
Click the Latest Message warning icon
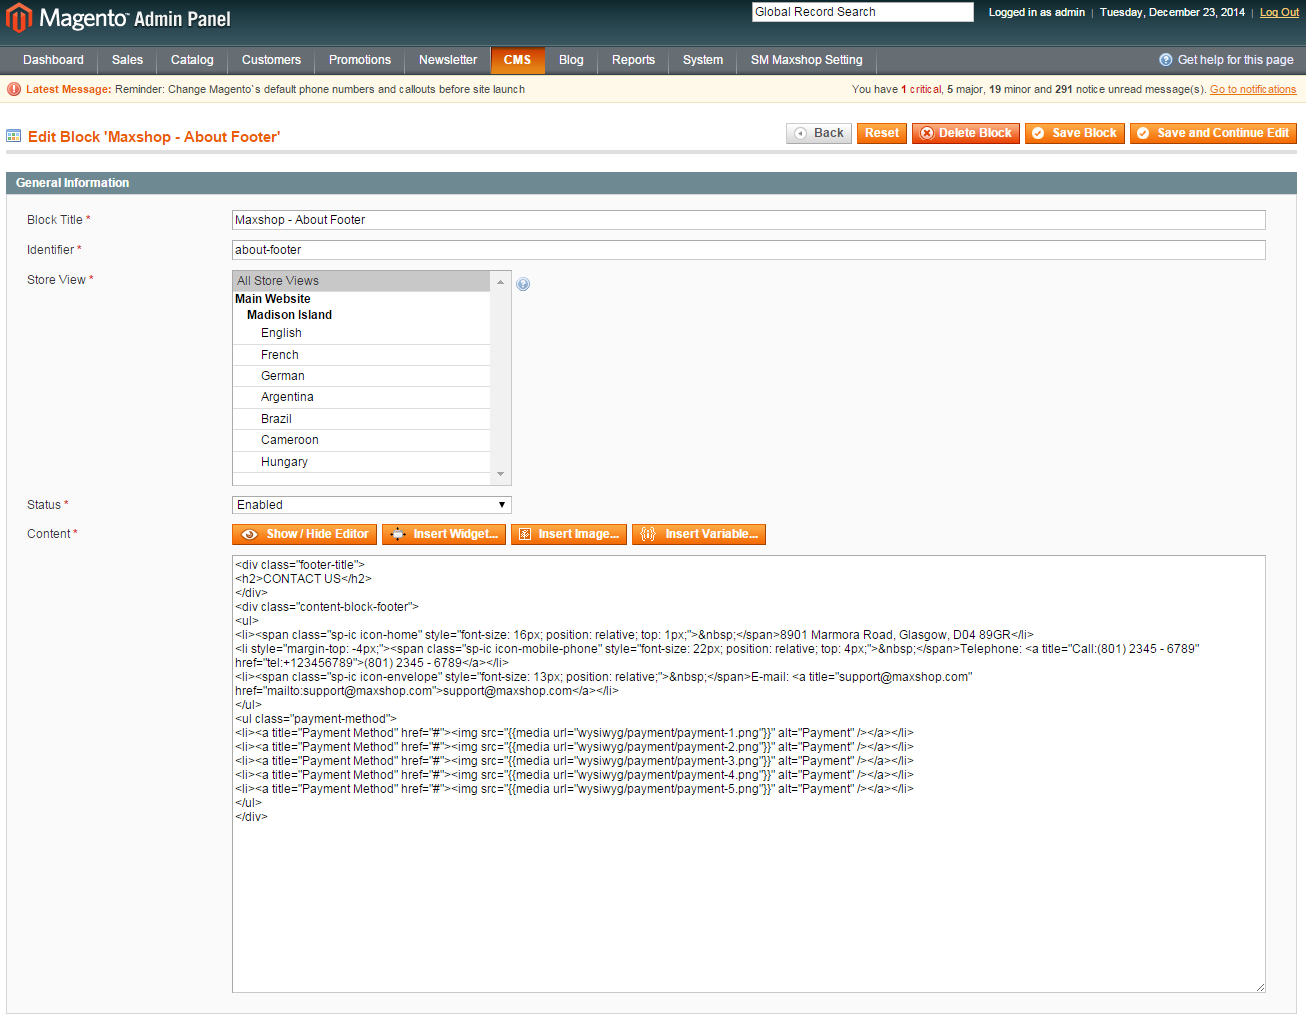(x=14, y=89)
